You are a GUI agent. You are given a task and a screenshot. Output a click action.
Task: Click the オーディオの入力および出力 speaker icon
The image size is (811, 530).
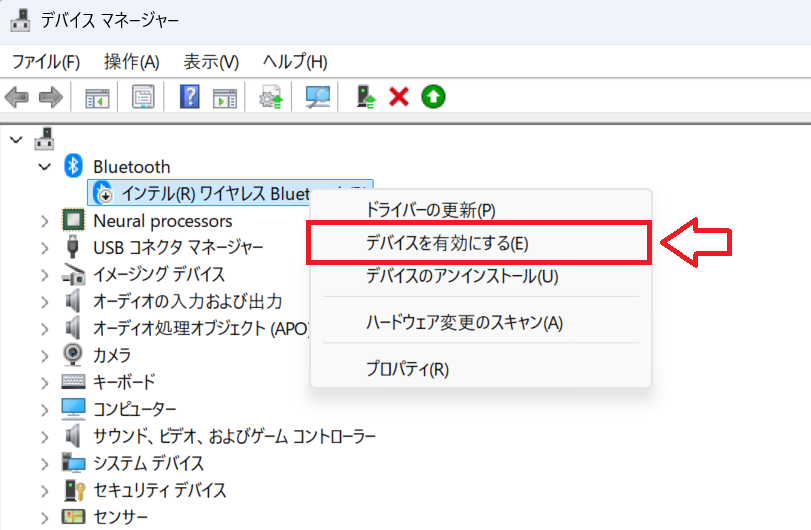click(x=73, y=301)
